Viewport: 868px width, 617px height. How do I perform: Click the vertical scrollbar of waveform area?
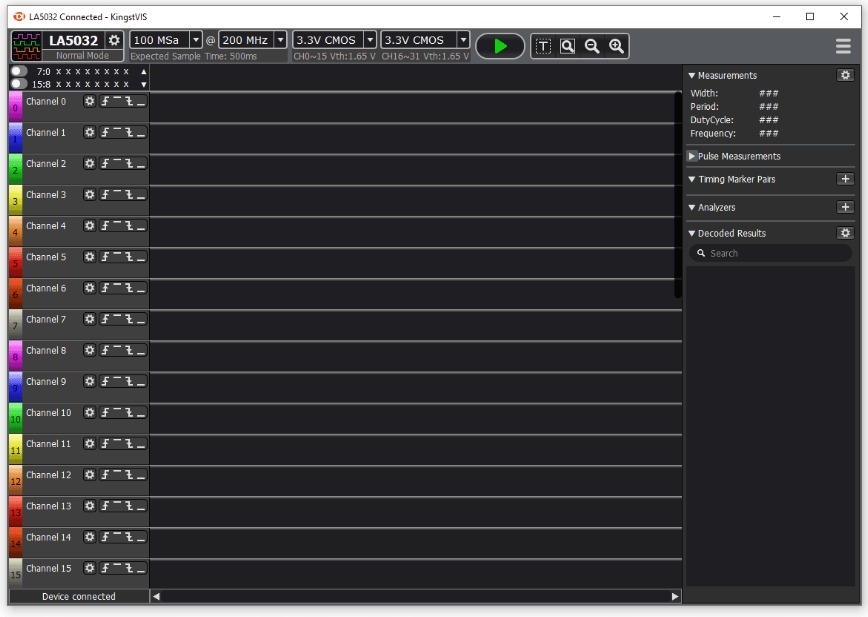pos(678,194)
